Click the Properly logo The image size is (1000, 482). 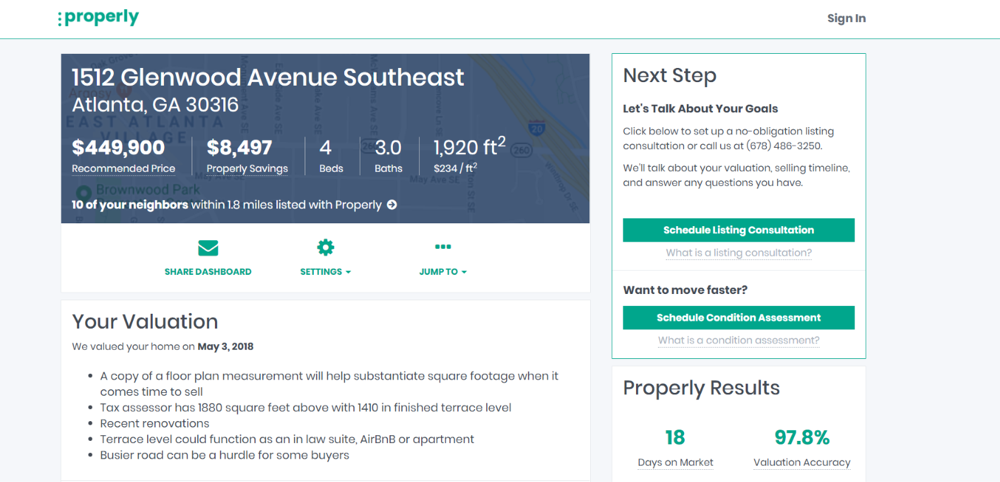98,18
